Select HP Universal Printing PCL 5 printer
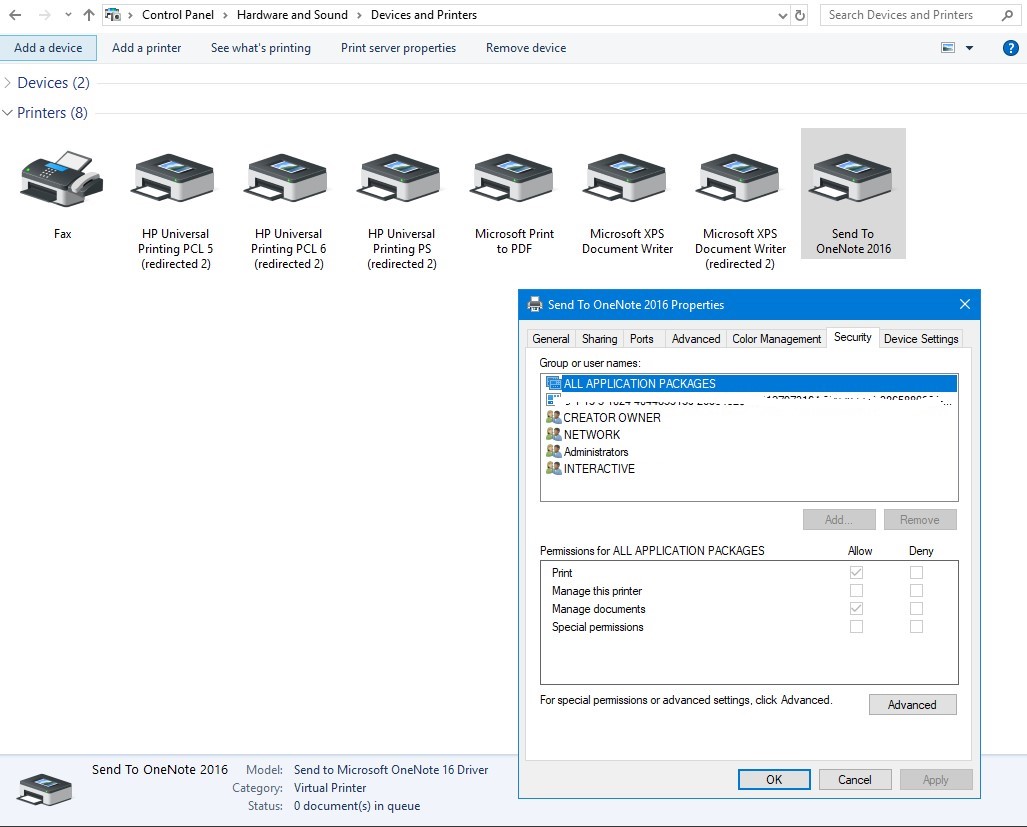1027x827 pixels. pyautogui.click(x=175, y=180)
